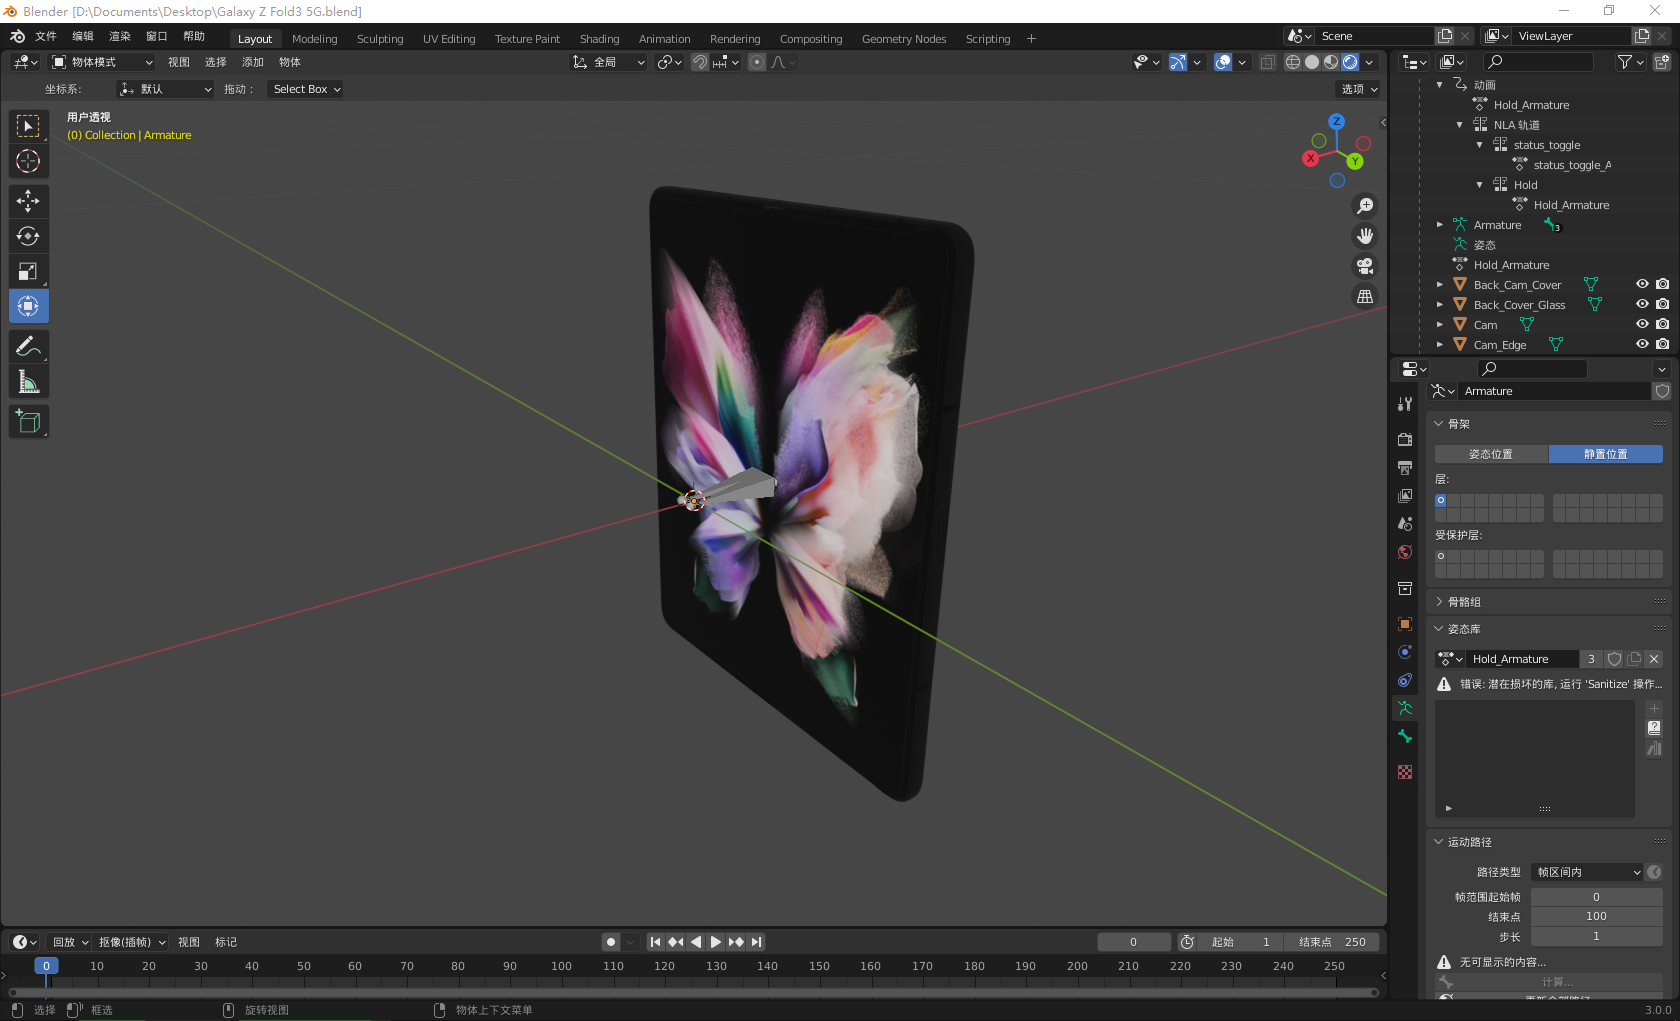Click the zoom view magnifier icon
The width and height of the screenshot is (1680, 1021).
pyautogui.click(x=1365, y=206)
